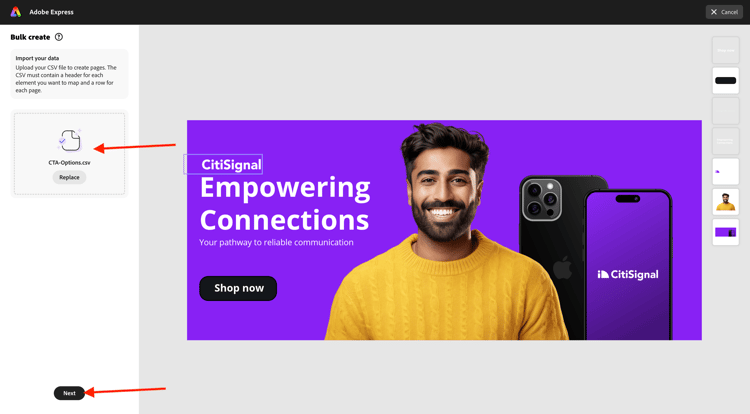
Task: Click the X icon in Cancel
Action: pyautogui.click(x=714, y=12)
